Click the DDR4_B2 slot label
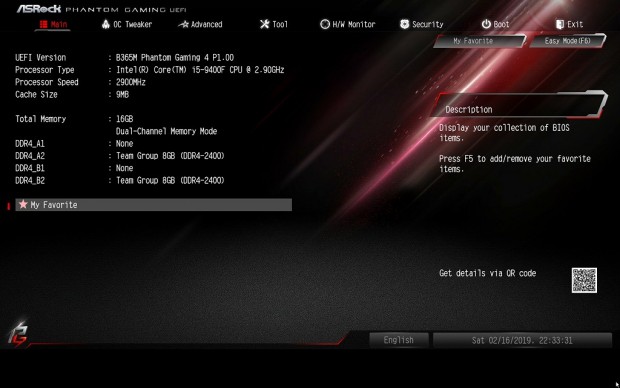The width and height of the screenshot is (620, 388). tap(30, 180)
